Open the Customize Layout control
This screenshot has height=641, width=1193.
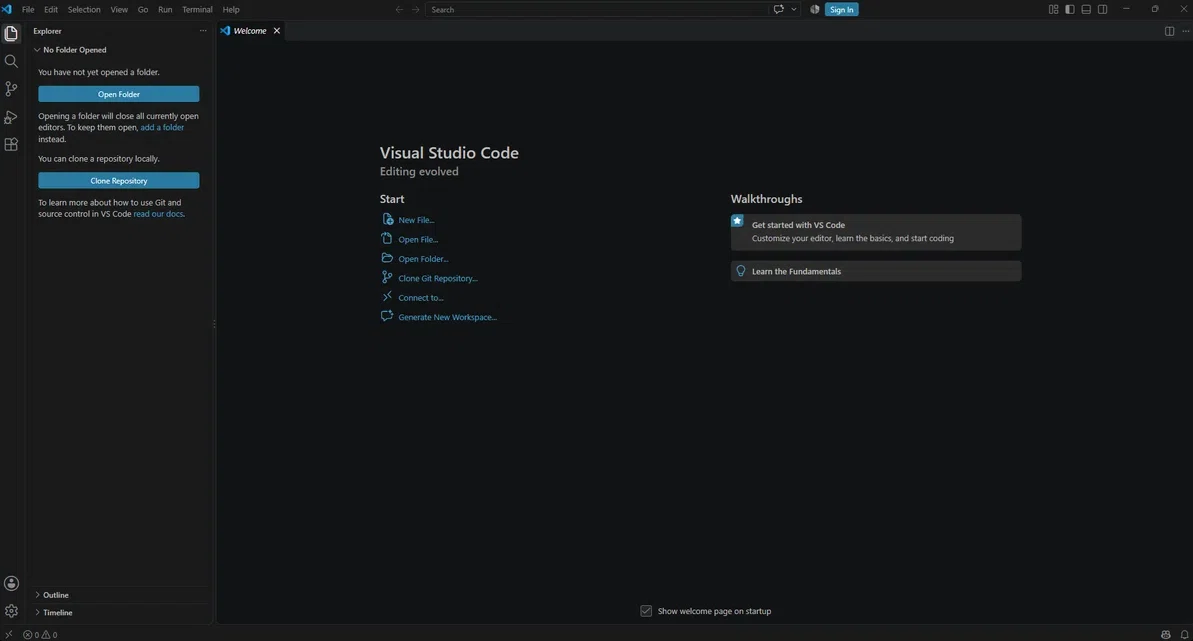pos(1054,10)
